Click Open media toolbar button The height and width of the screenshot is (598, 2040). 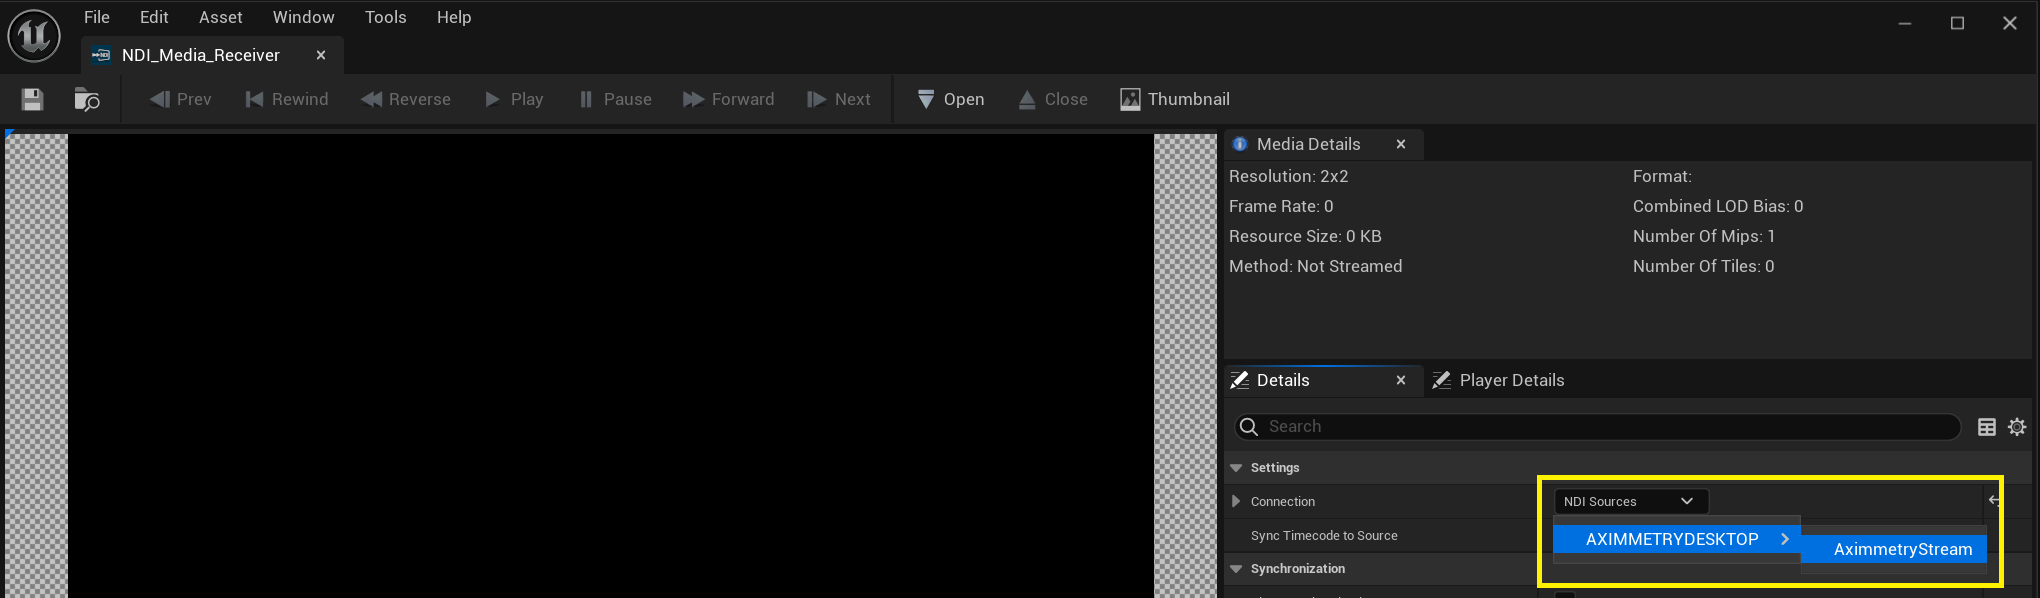pyautogui.click(x=951, y=99)
